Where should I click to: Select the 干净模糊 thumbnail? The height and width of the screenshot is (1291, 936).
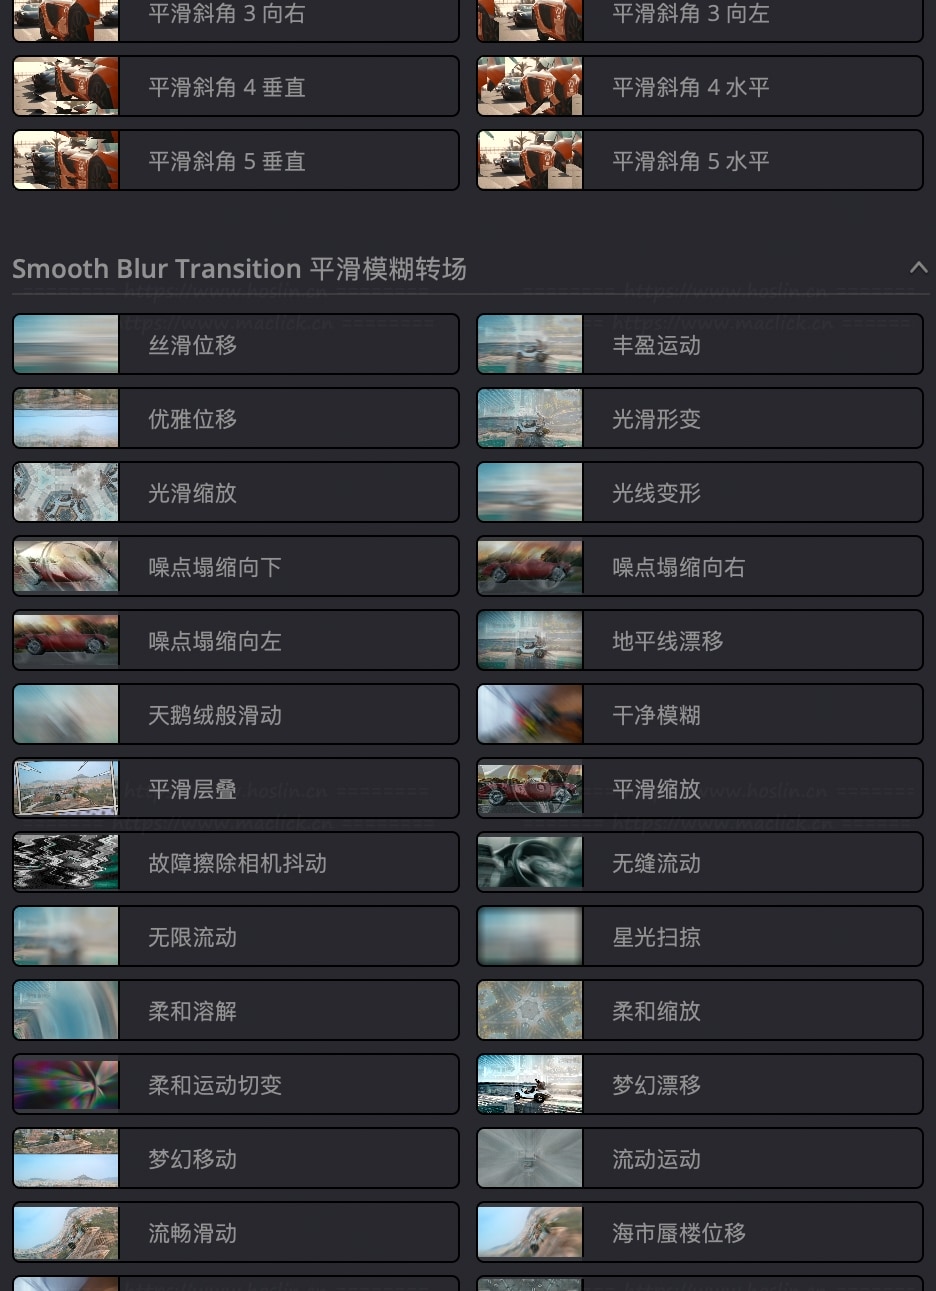tap(530, 715)
